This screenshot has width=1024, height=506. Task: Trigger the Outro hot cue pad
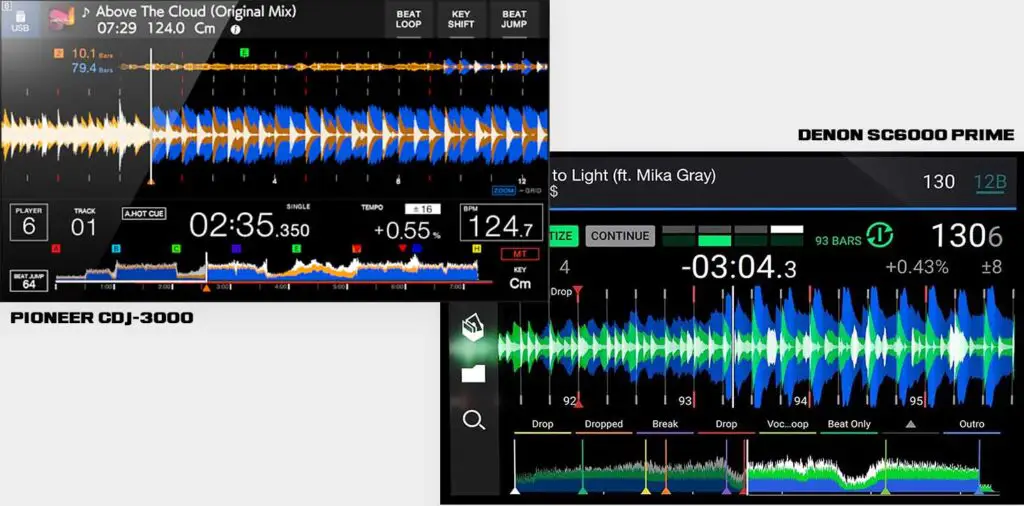972,425
